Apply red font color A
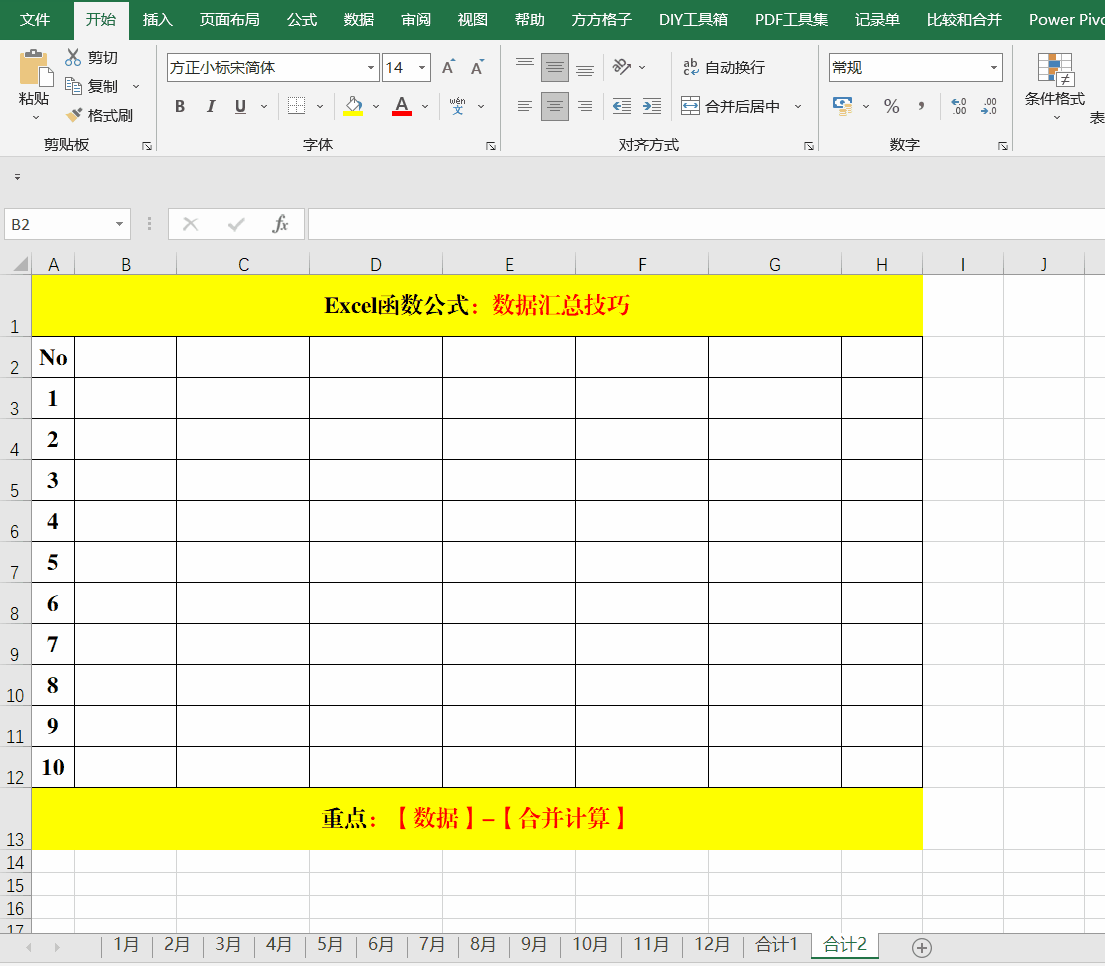The width and height of the screenshot is (1105, 966). point(402,106)
